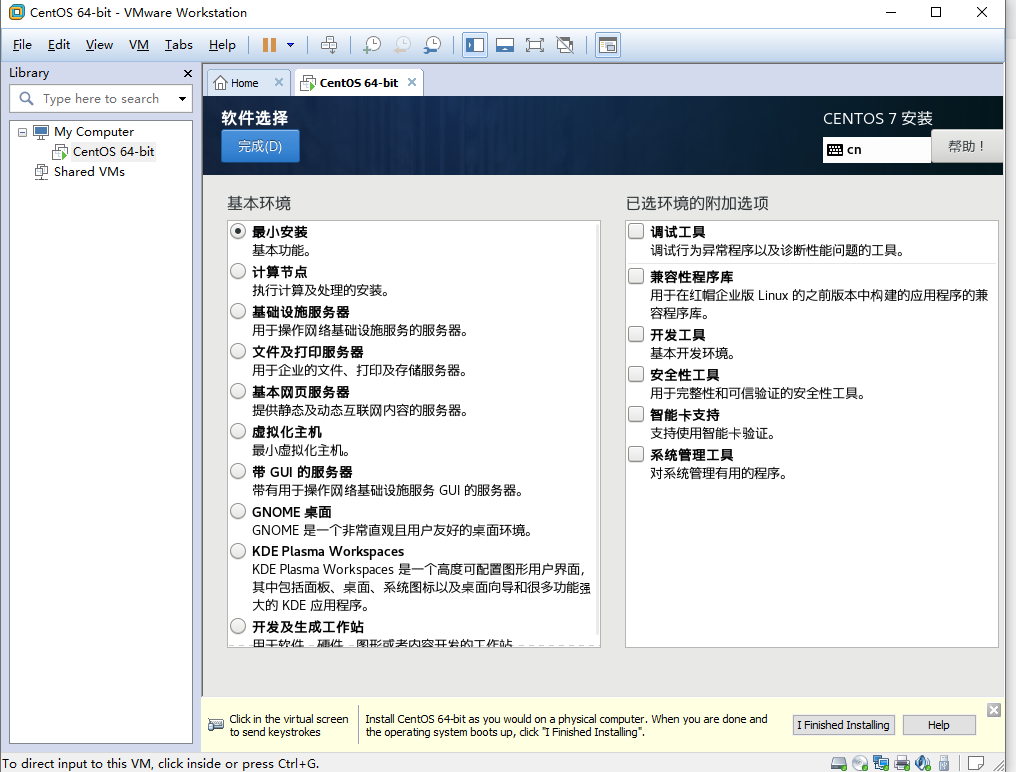Enable the 开发工具 checkbox
The height and width of the screenshot is (772, 1016).
click(x=636, y=334)
